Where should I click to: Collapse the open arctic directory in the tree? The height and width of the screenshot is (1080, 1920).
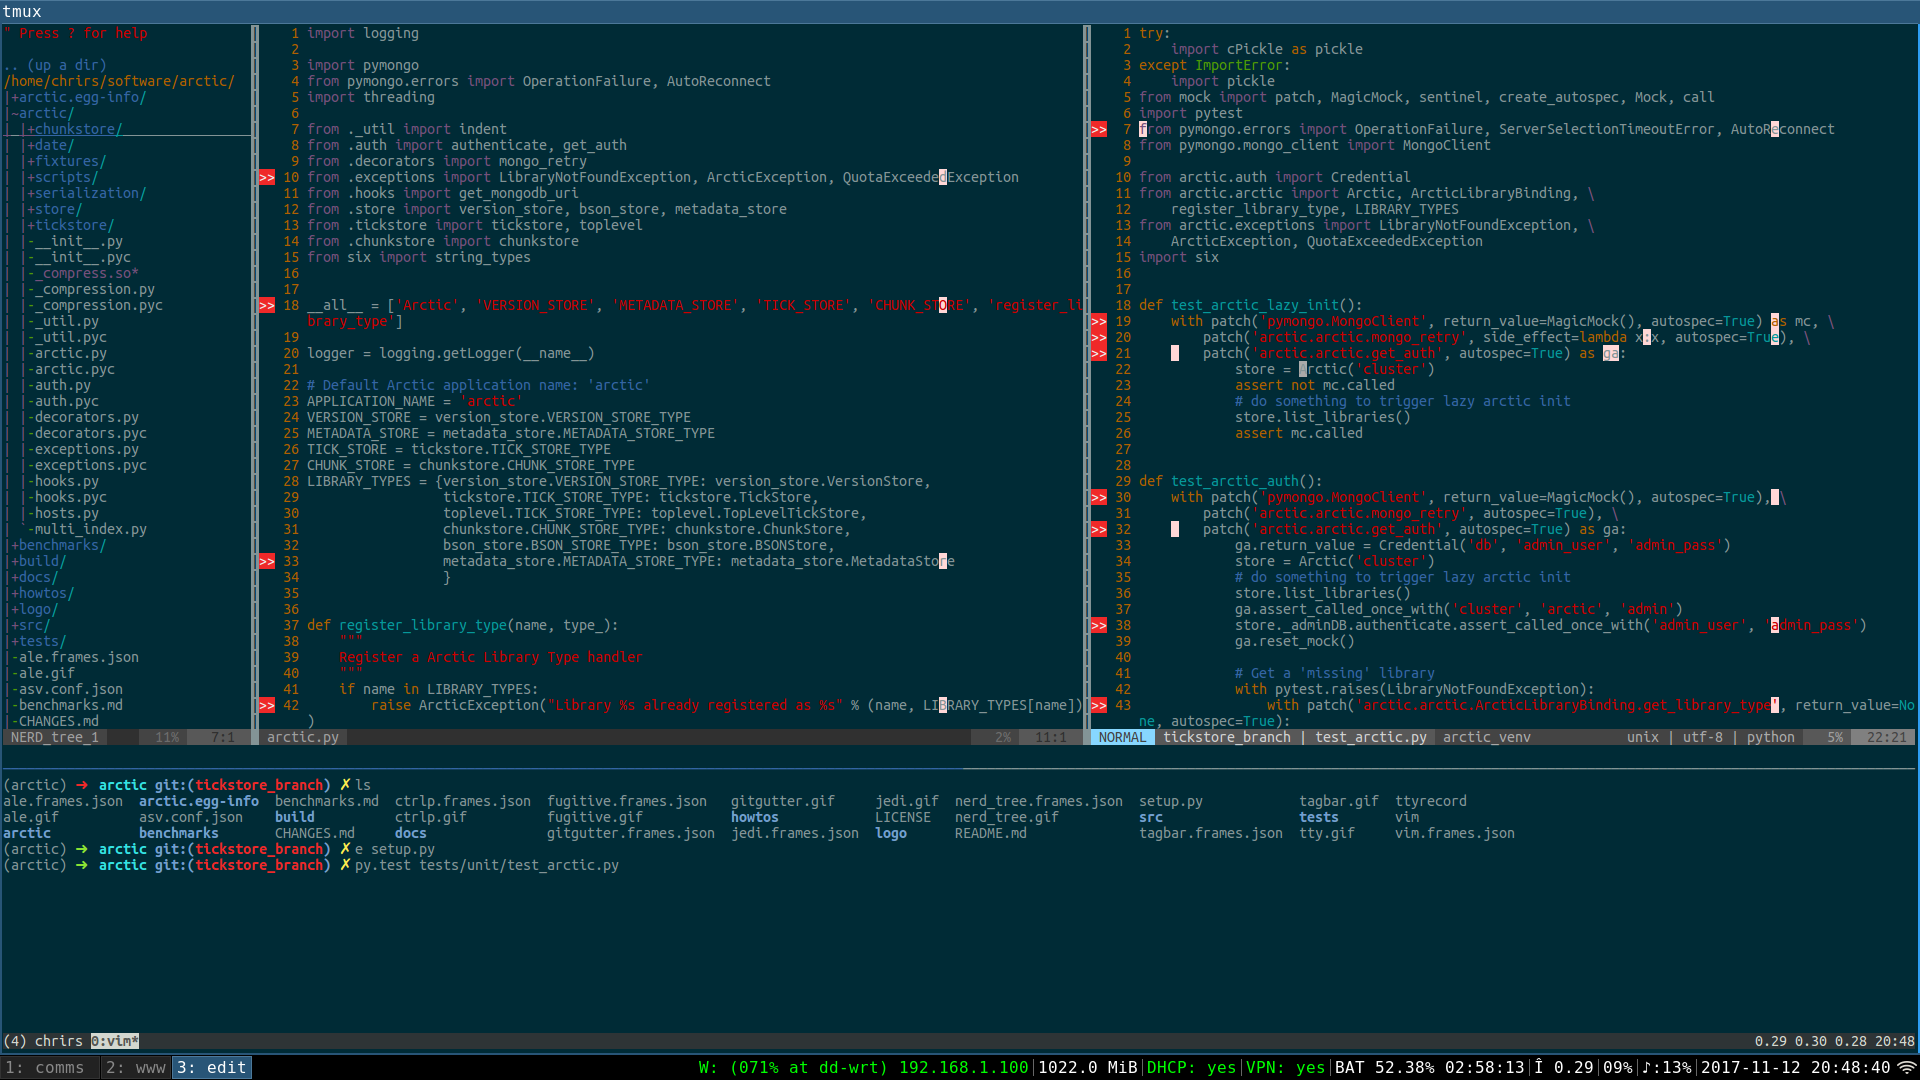[x=44, y=113]
